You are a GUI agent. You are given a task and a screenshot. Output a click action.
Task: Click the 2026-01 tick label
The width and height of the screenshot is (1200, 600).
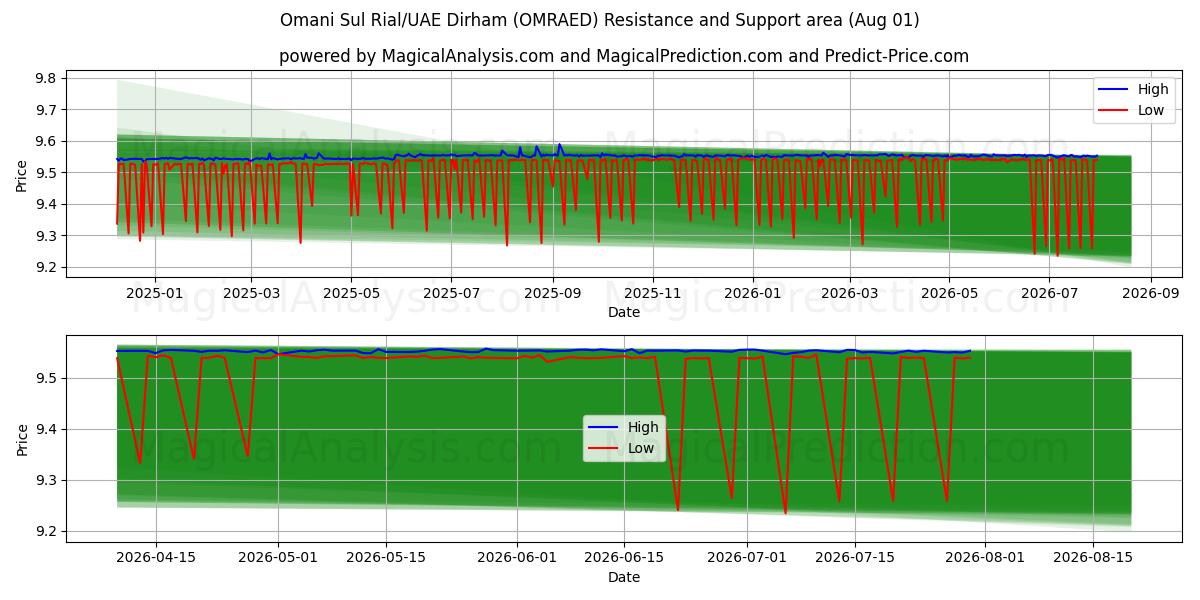pyautogui.click(x=753, y=293)
